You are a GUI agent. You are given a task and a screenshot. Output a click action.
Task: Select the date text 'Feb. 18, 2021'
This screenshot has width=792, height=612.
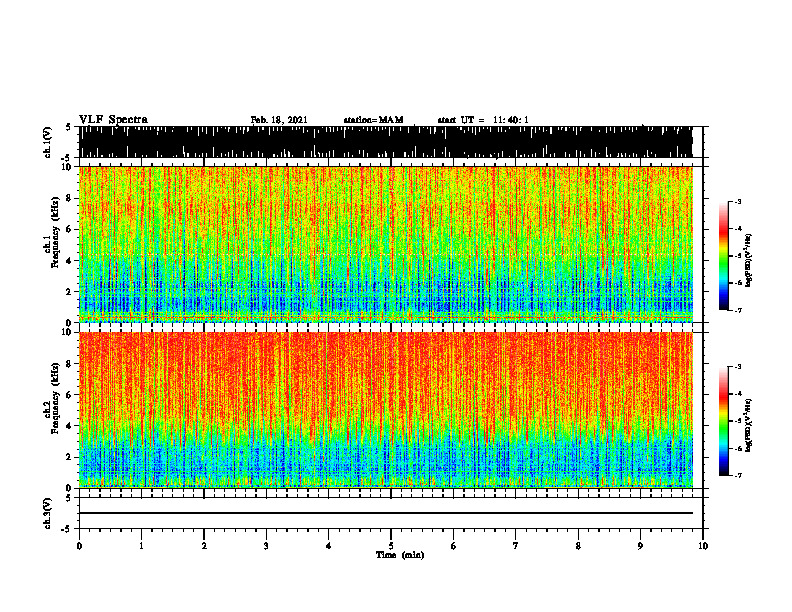click(x=279, y=120)
